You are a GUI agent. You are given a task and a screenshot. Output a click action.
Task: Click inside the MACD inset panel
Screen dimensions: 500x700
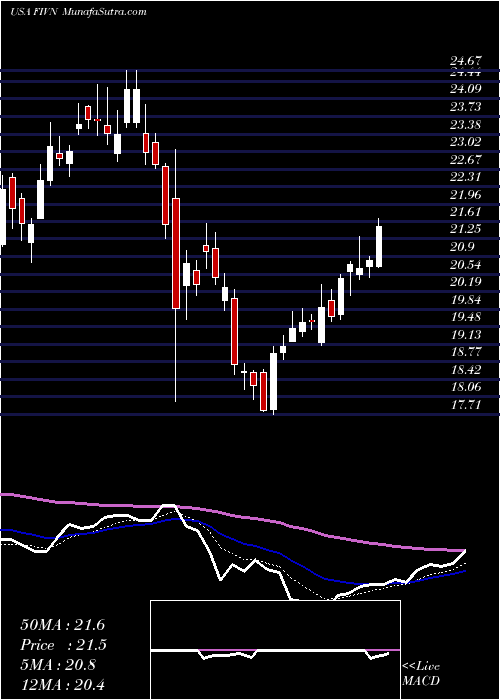pos(275,650)
